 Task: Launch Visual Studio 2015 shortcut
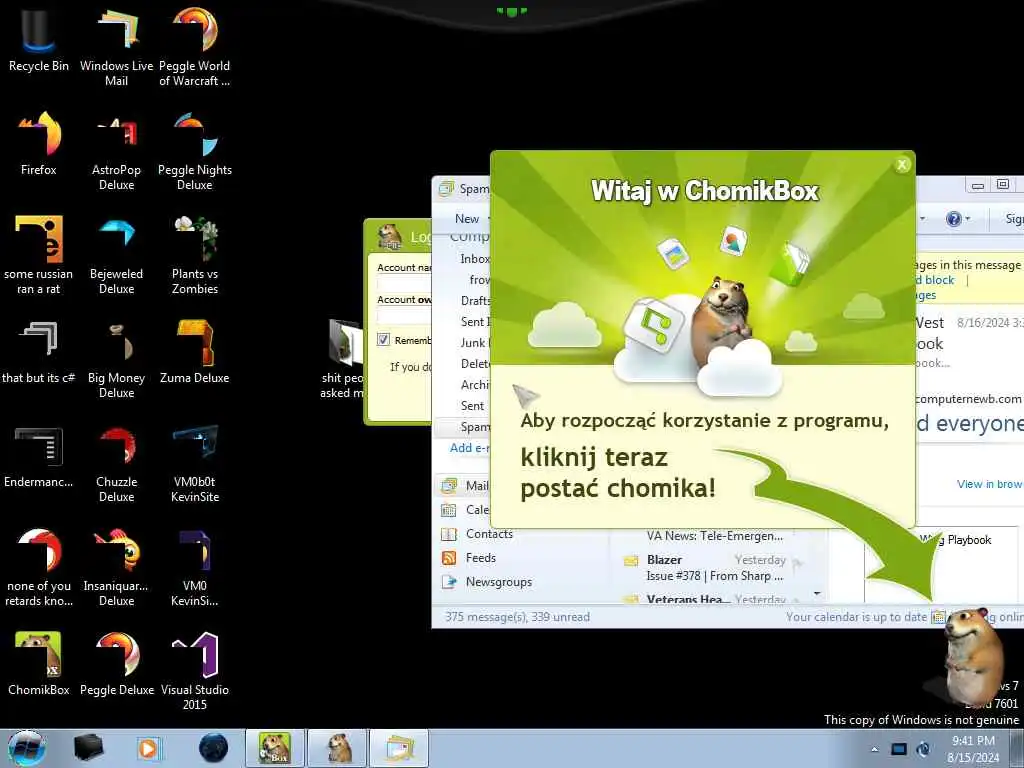click(195, 670)
